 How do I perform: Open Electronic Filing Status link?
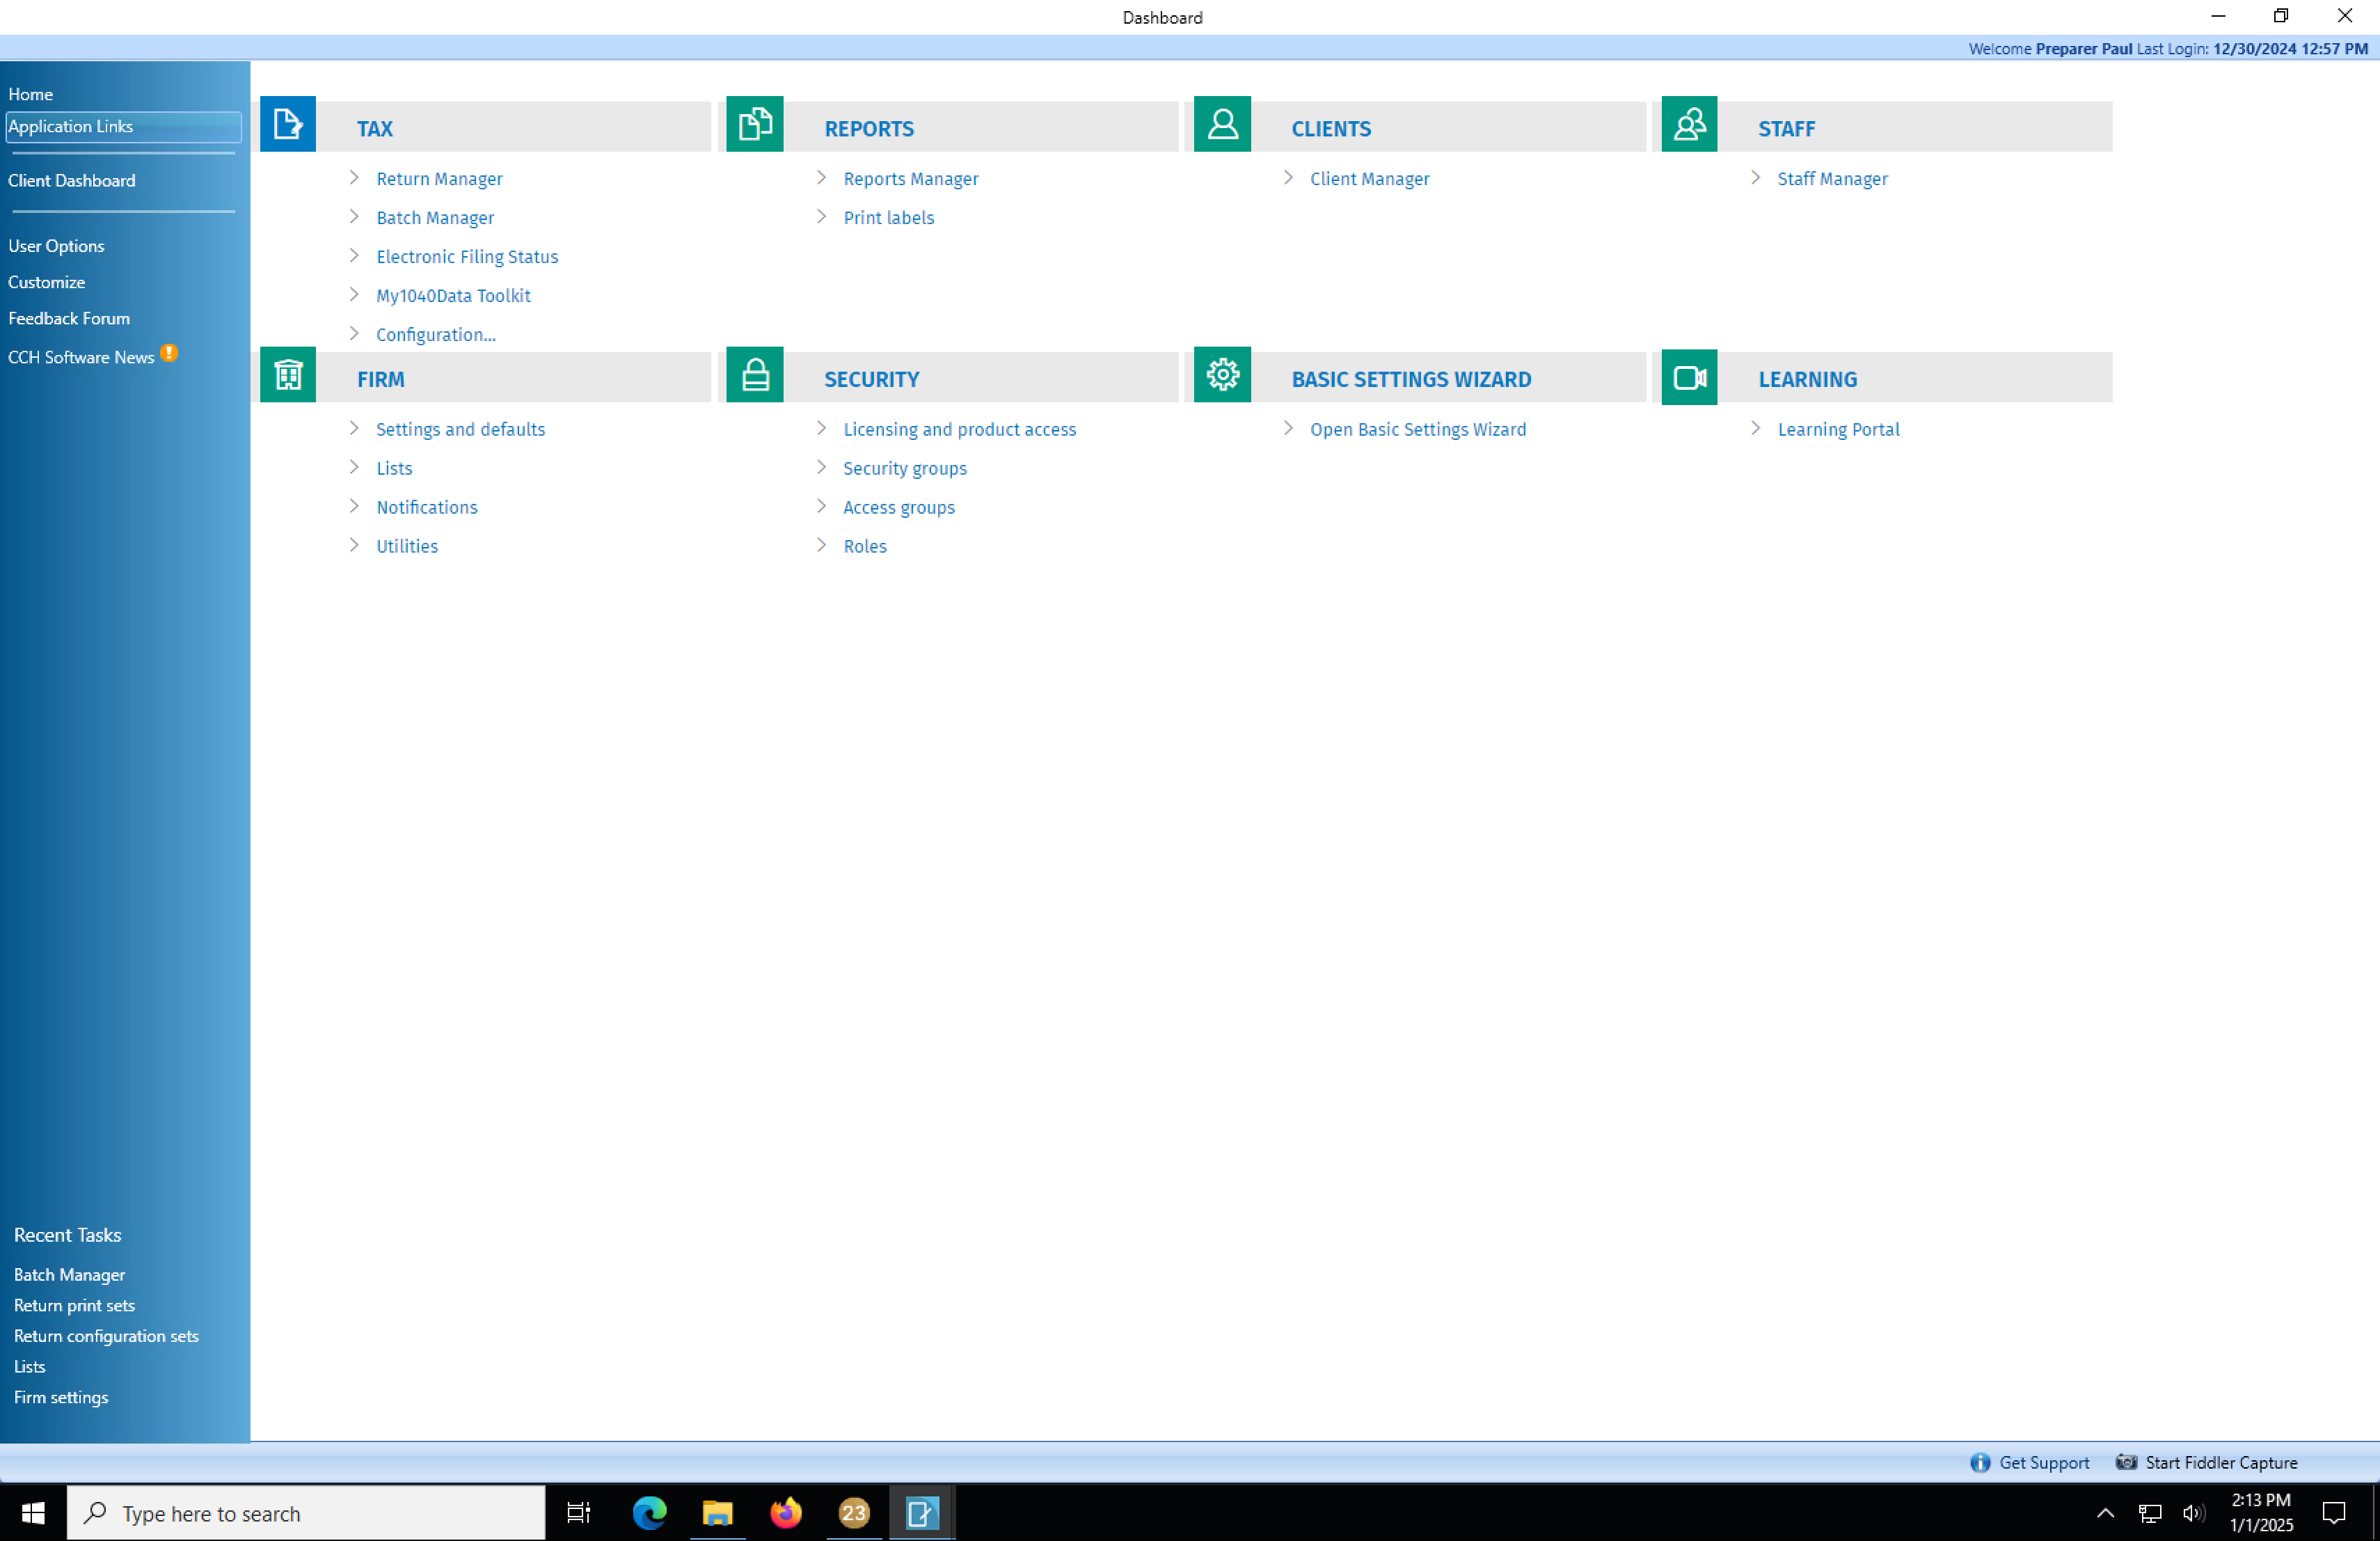[467, 257]
